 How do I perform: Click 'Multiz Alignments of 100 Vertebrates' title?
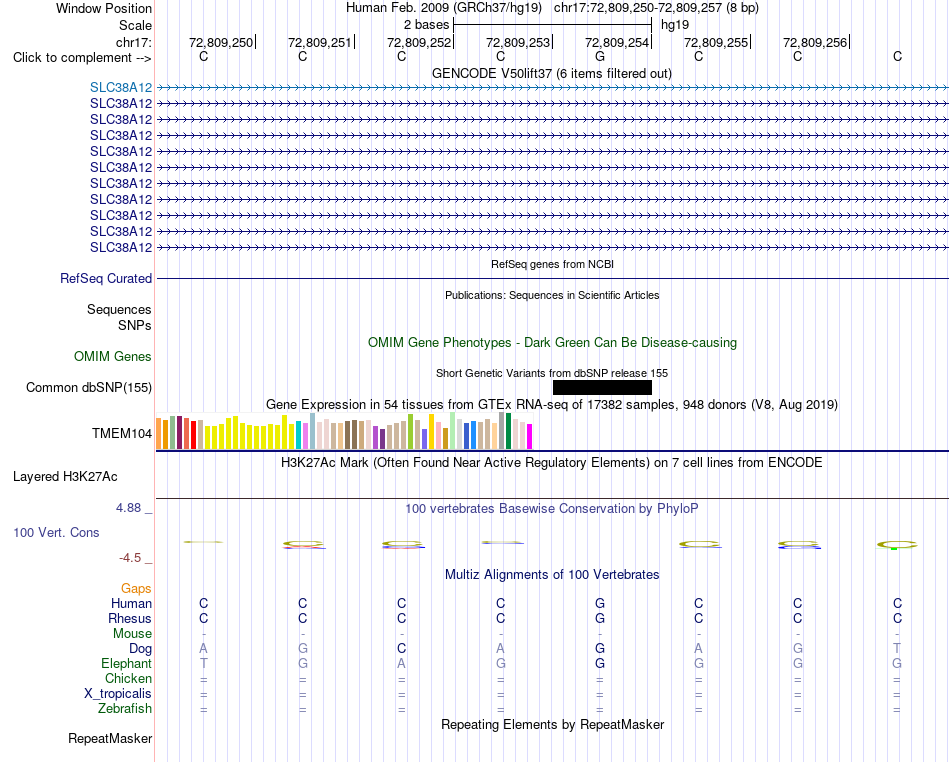coord(551,574)
